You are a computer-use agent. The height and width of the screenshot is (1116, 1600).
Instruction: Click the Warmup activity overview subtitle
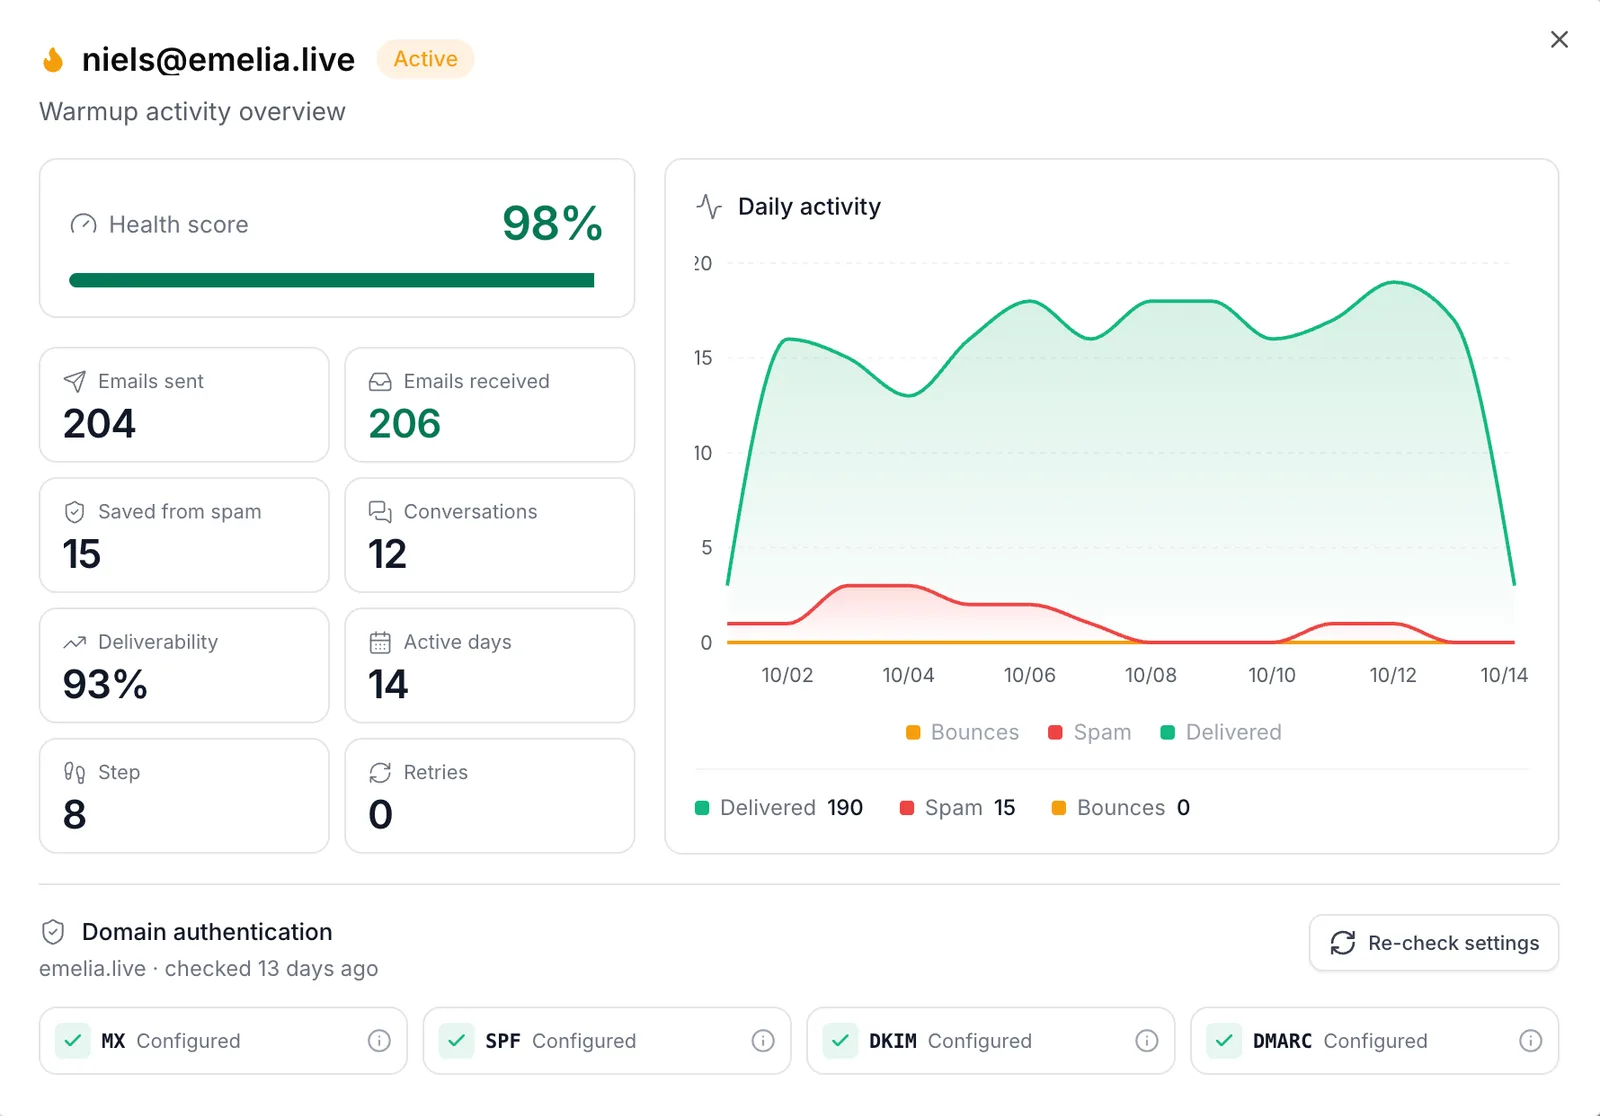coord(192,112)
